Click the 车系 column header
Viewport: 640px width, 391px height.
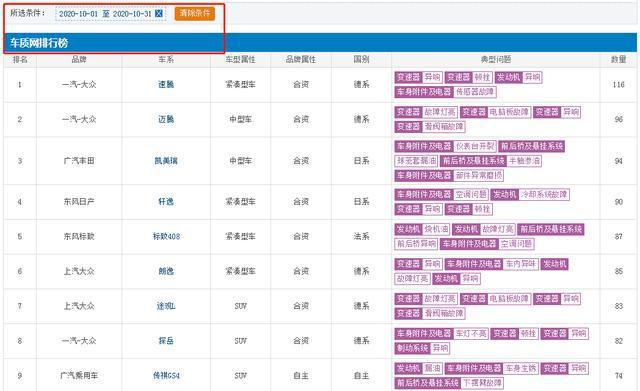166,60
